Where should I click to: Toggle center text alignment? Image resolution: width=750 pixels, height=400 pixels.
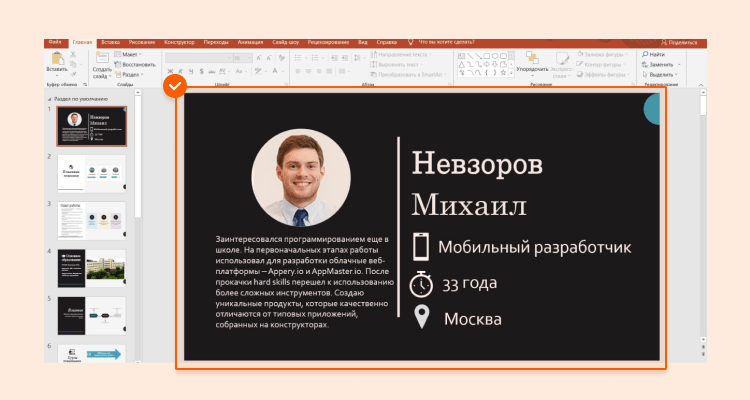click(x=309, y=71)
